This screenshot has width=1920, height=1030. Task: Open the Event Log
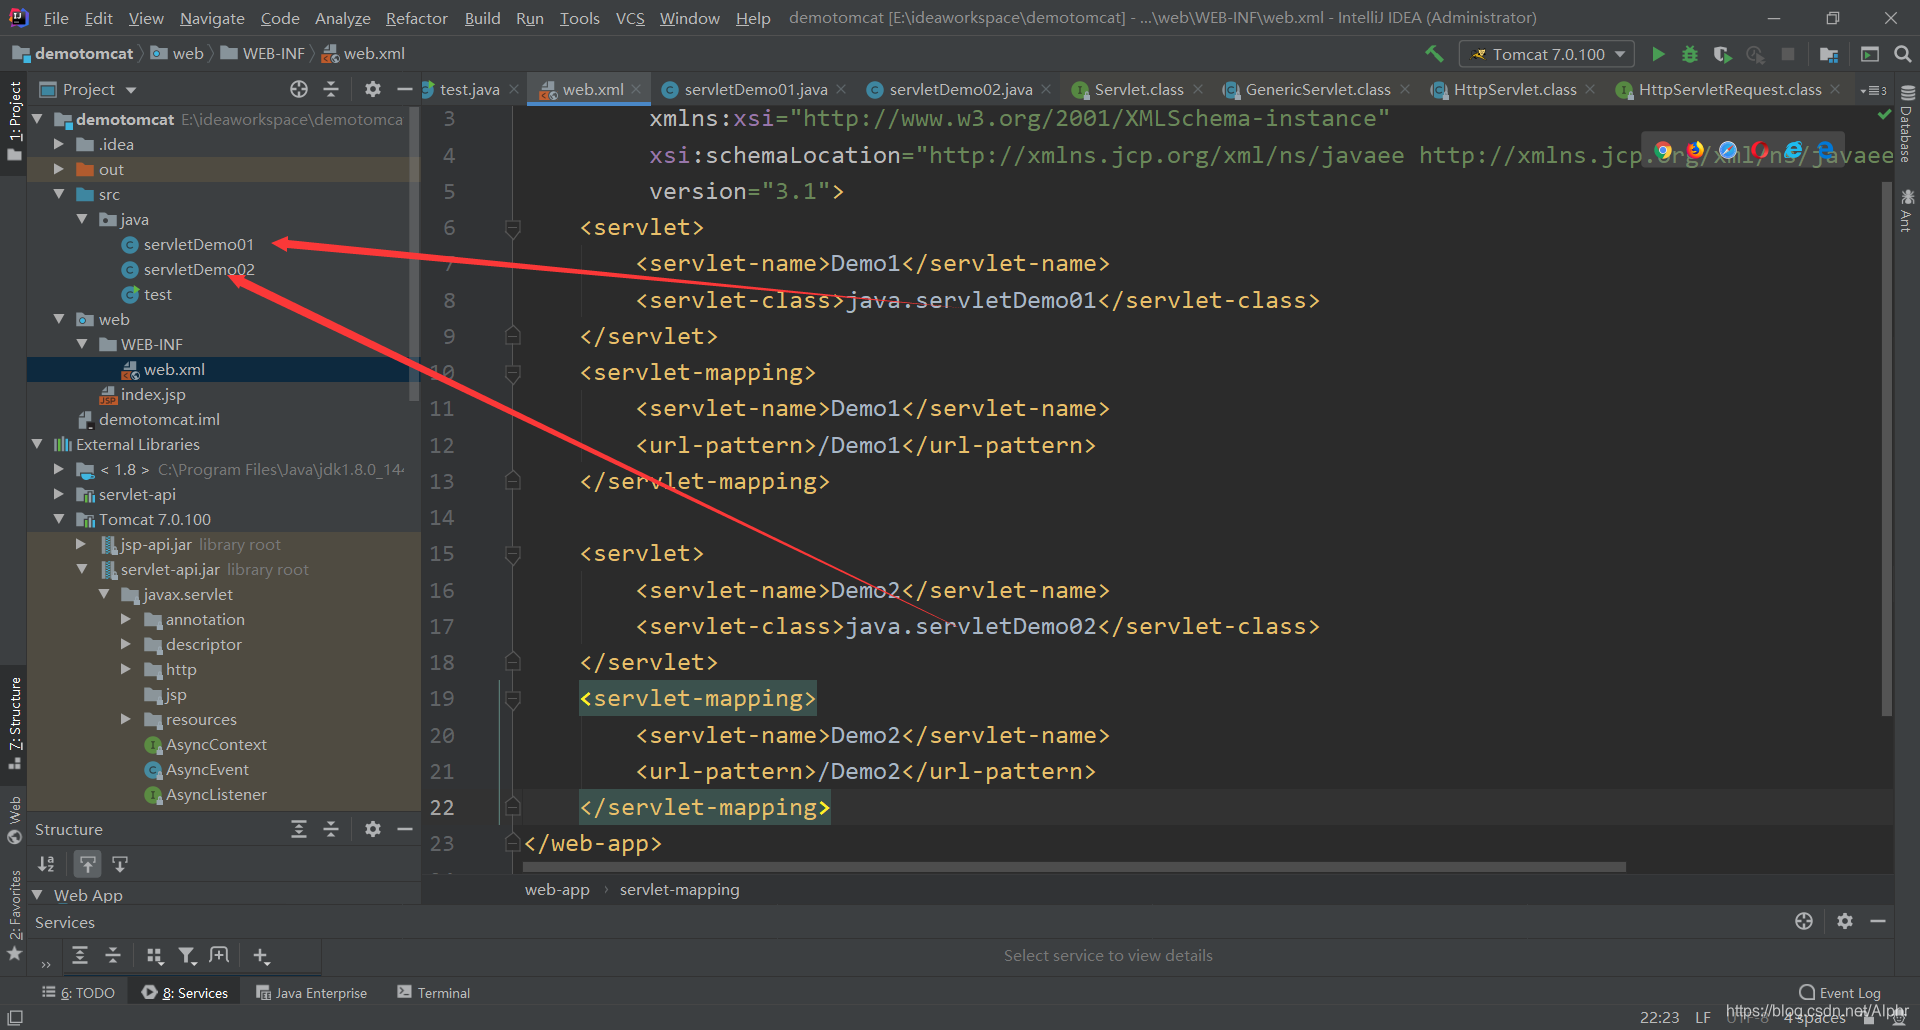pos(1840,992)
